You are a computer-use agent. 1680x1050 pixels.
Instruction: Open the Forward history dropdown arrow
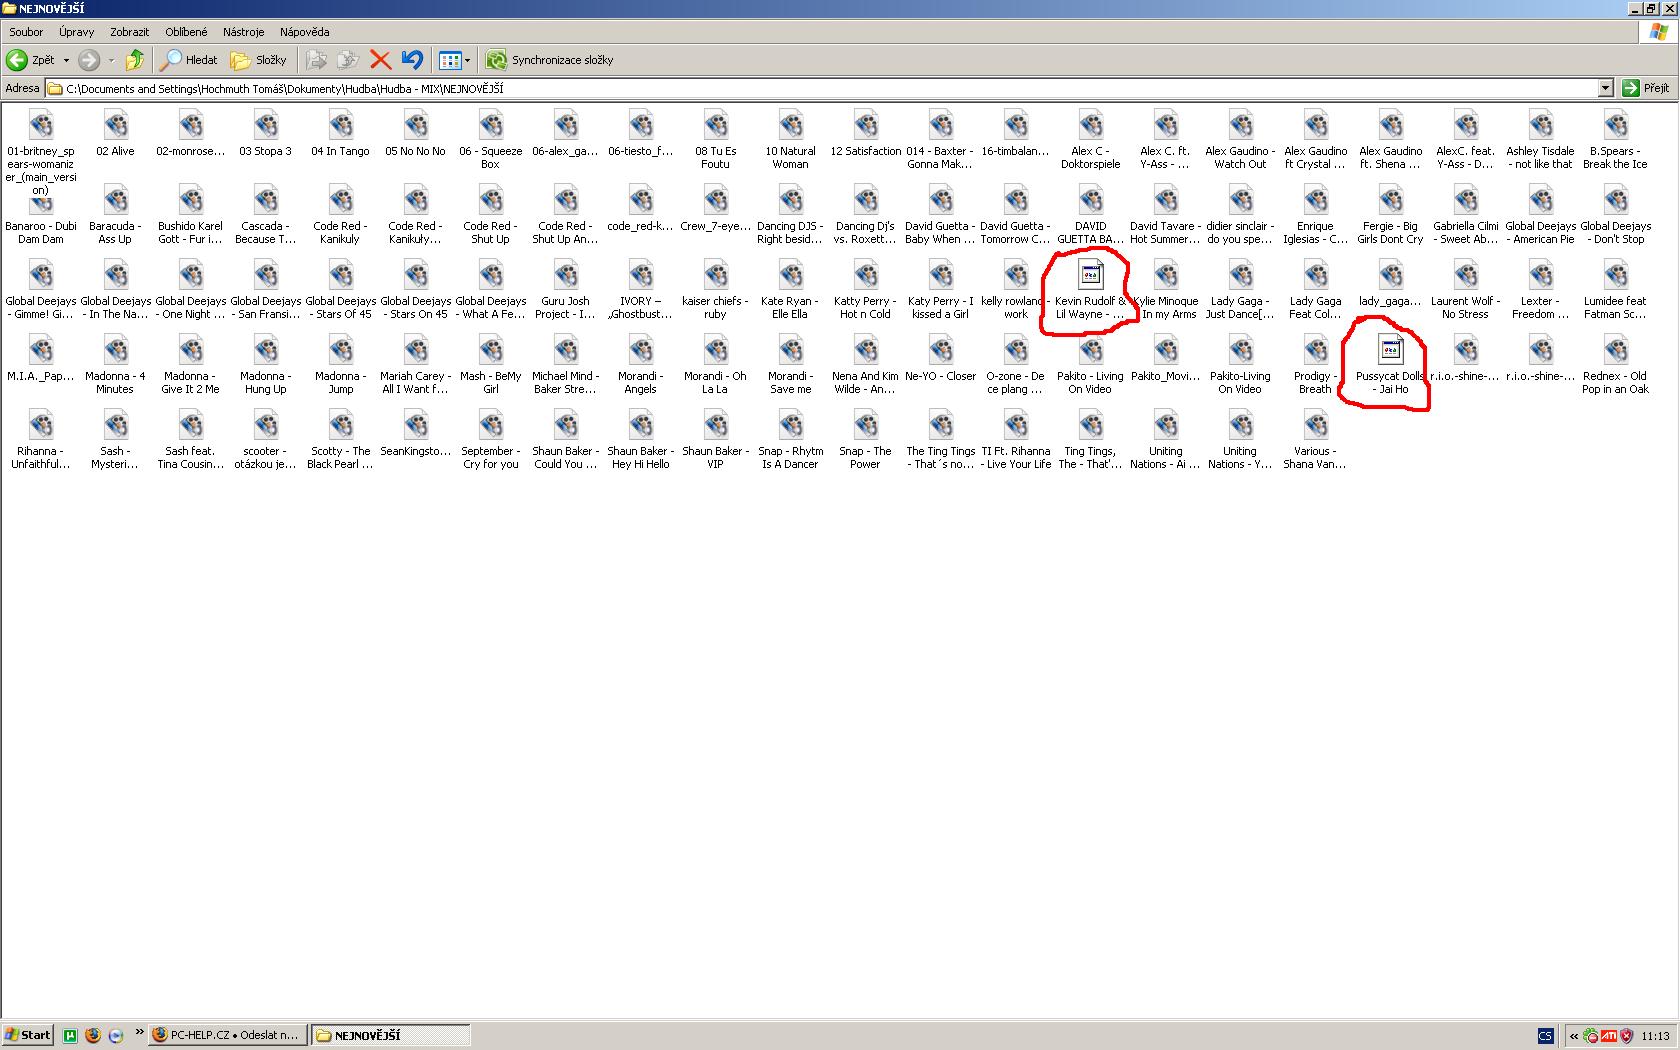click(x=111, y=60)
